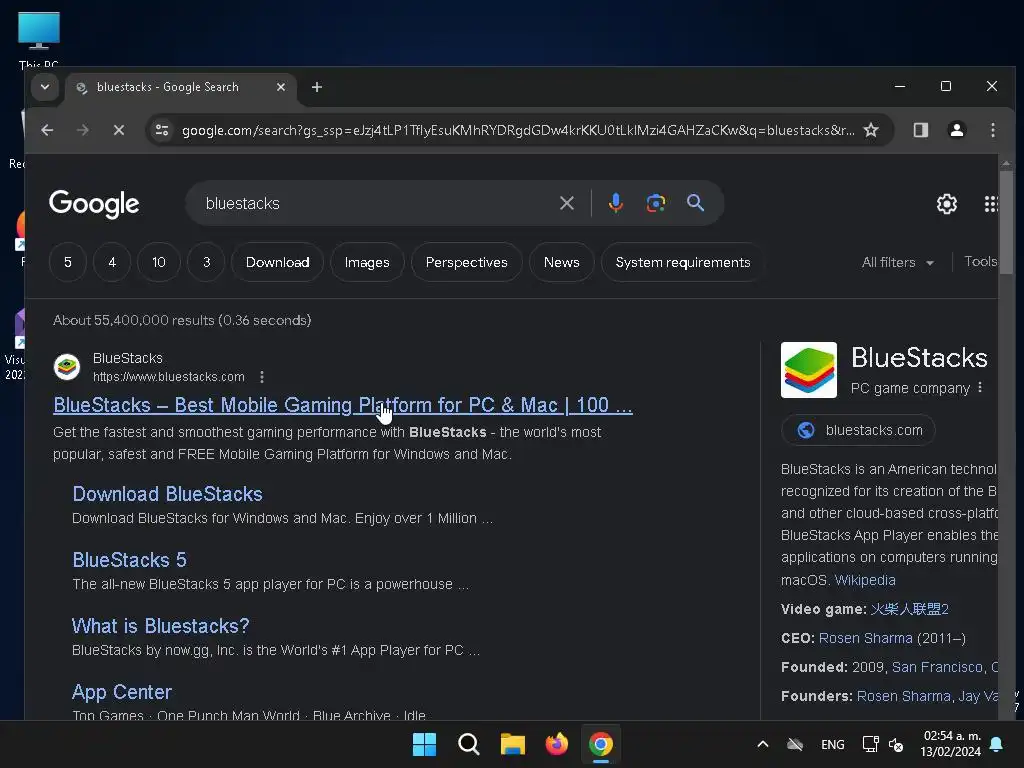Viewport: 1024px width, 768px height.
Task: Select the 4 filter chip
Action: pos(112,262)
